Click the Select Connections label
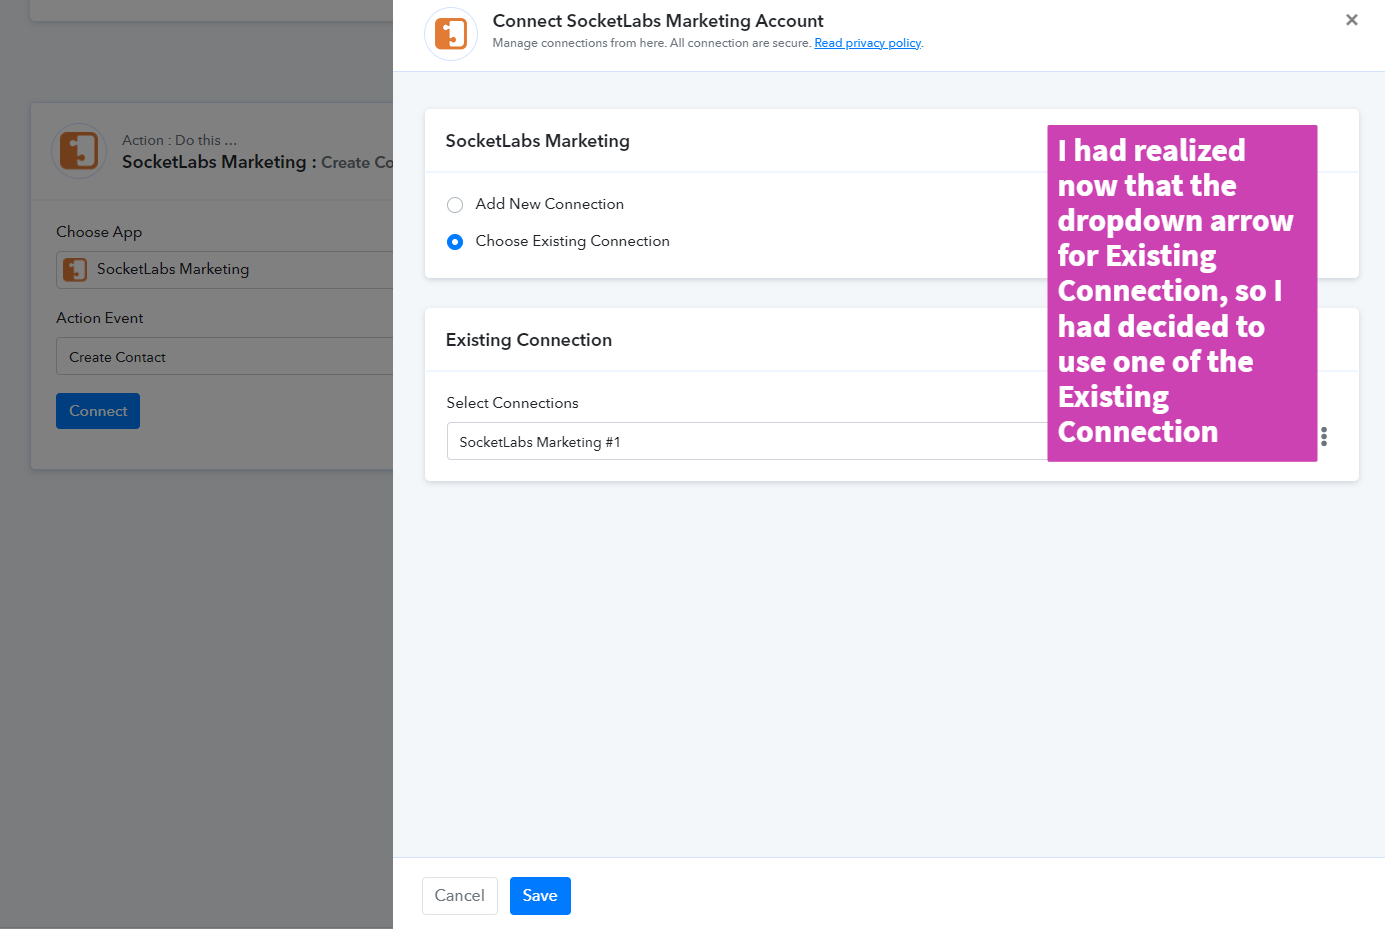Screen dimensions: 1385x929 (513, 403)
